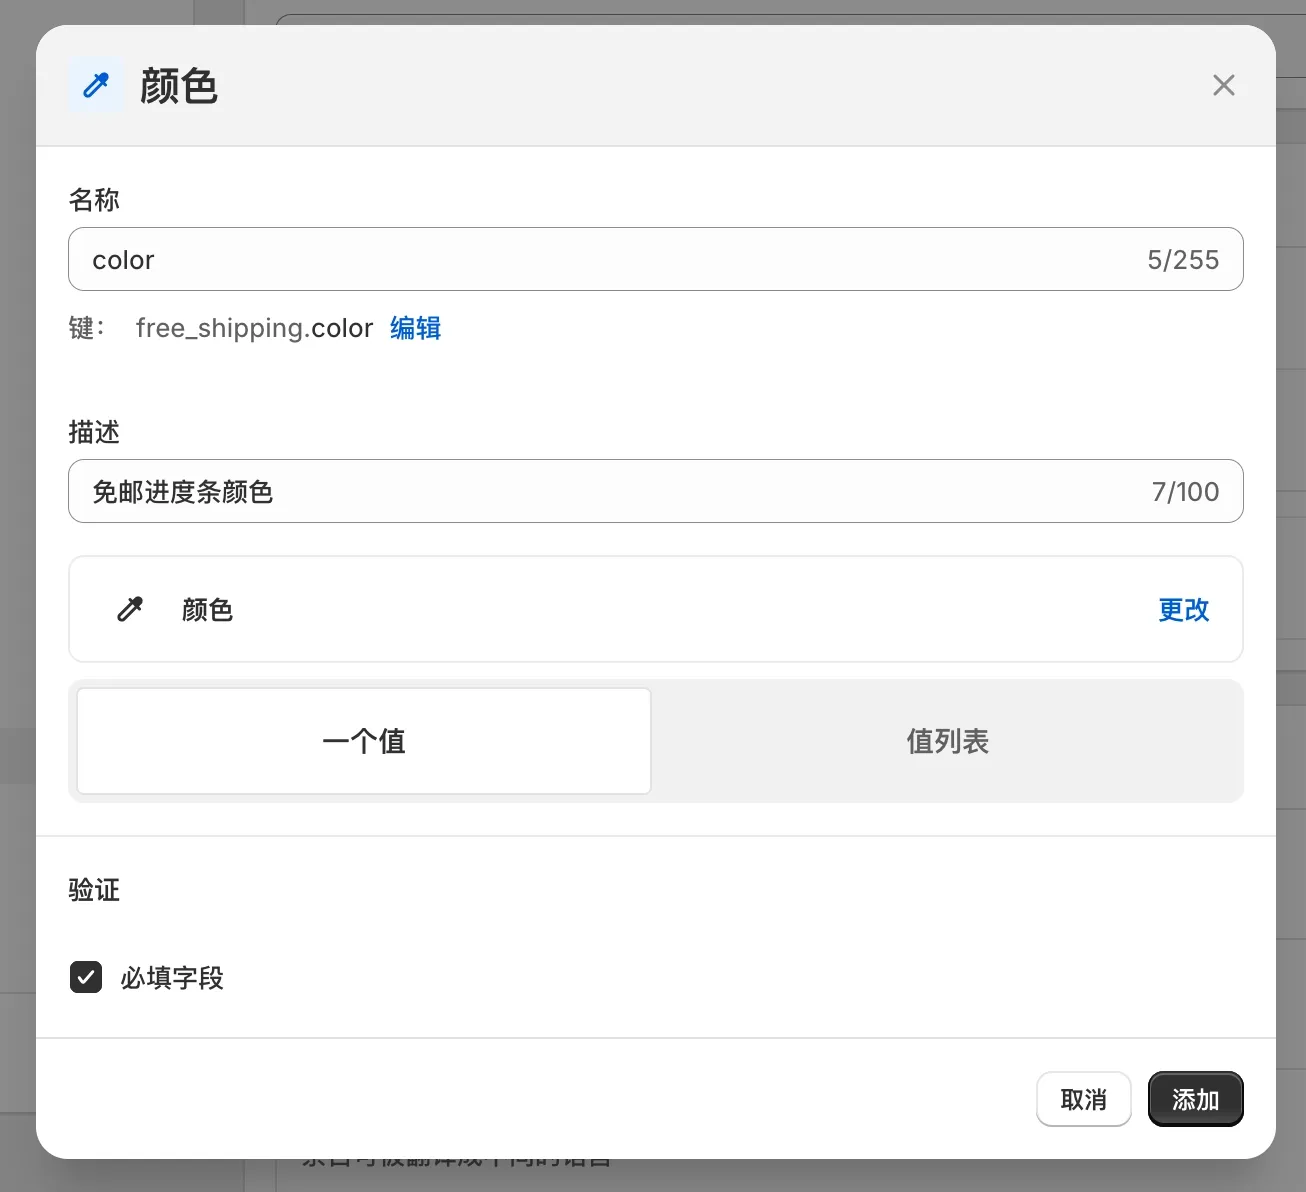Click the 验证 section heading

coord(93,890)
